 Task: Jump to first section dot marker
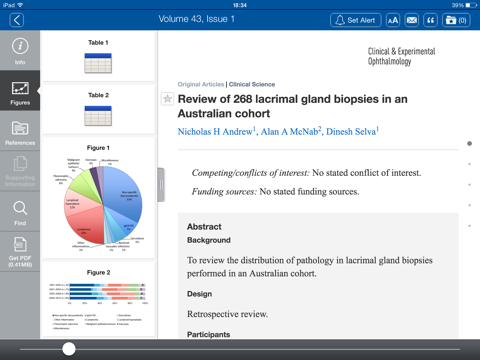point(469,144)
